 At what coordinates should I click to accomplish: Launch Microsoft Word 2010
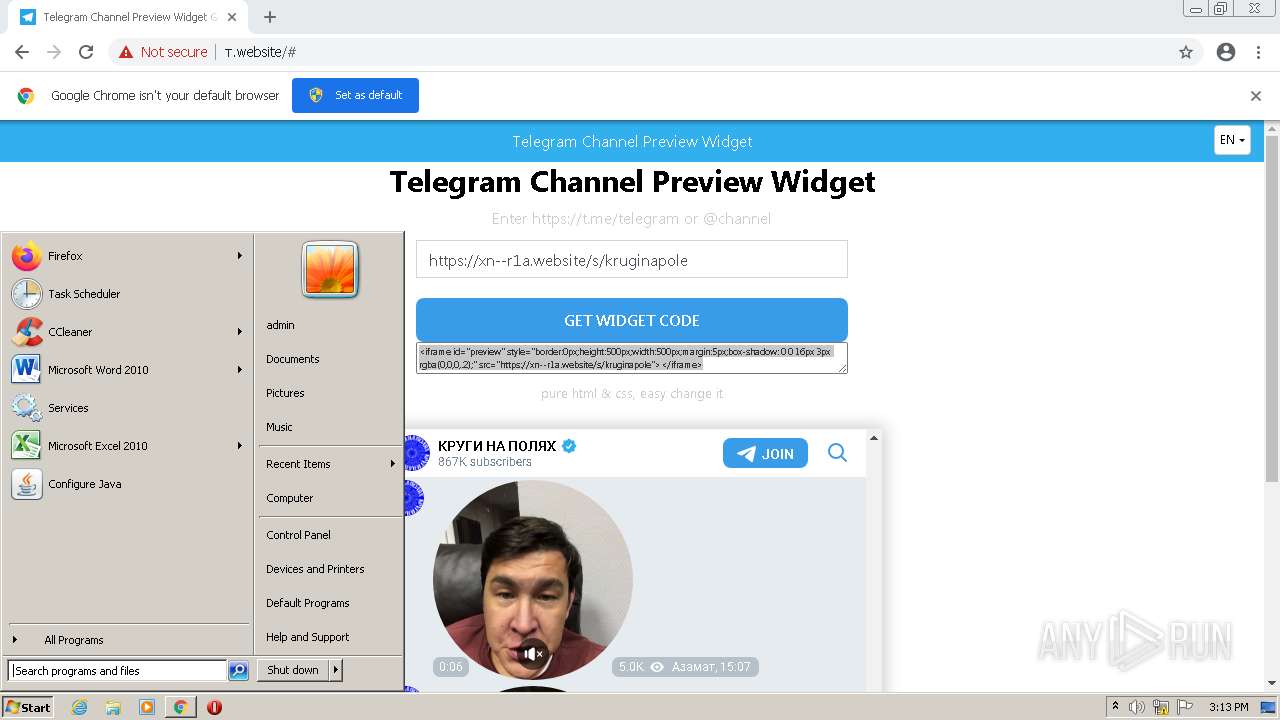click(x=127, y=370)
